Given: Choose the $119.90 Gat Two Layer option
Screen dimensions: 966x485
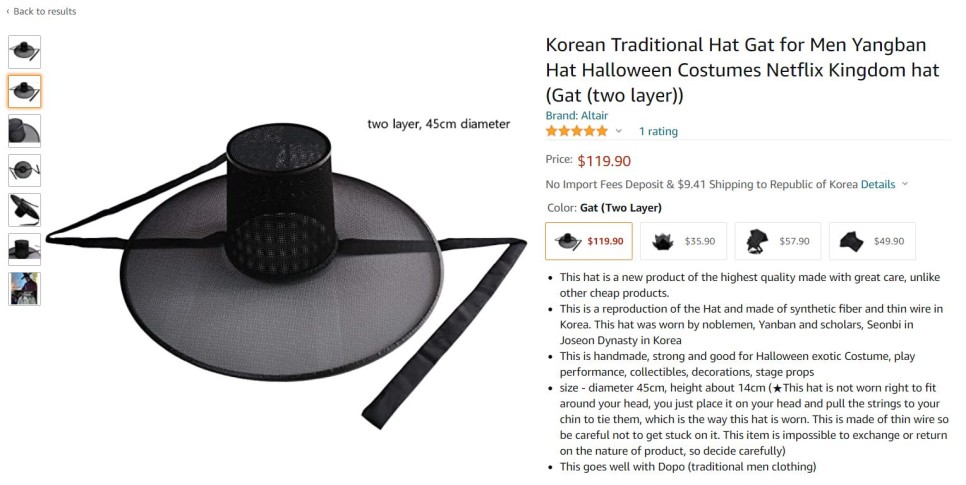Looking at the screenshot, I should (x=589, y=241).
